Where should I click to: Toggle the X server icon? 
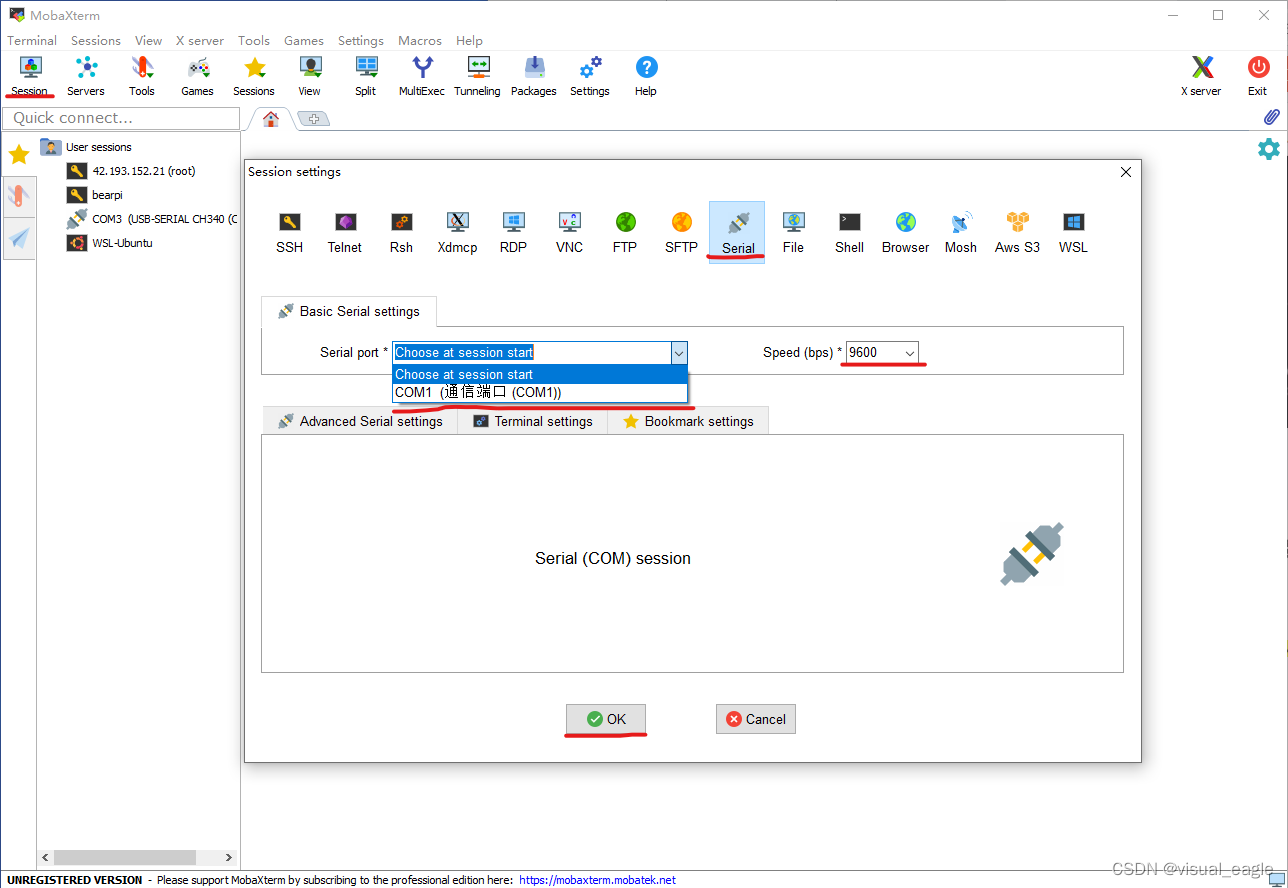click(x=1201, y=77)
